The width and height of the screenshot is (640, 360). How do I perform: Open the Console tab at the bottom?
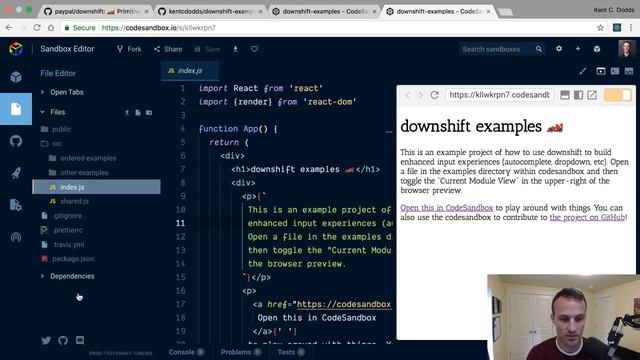point(186,352)
